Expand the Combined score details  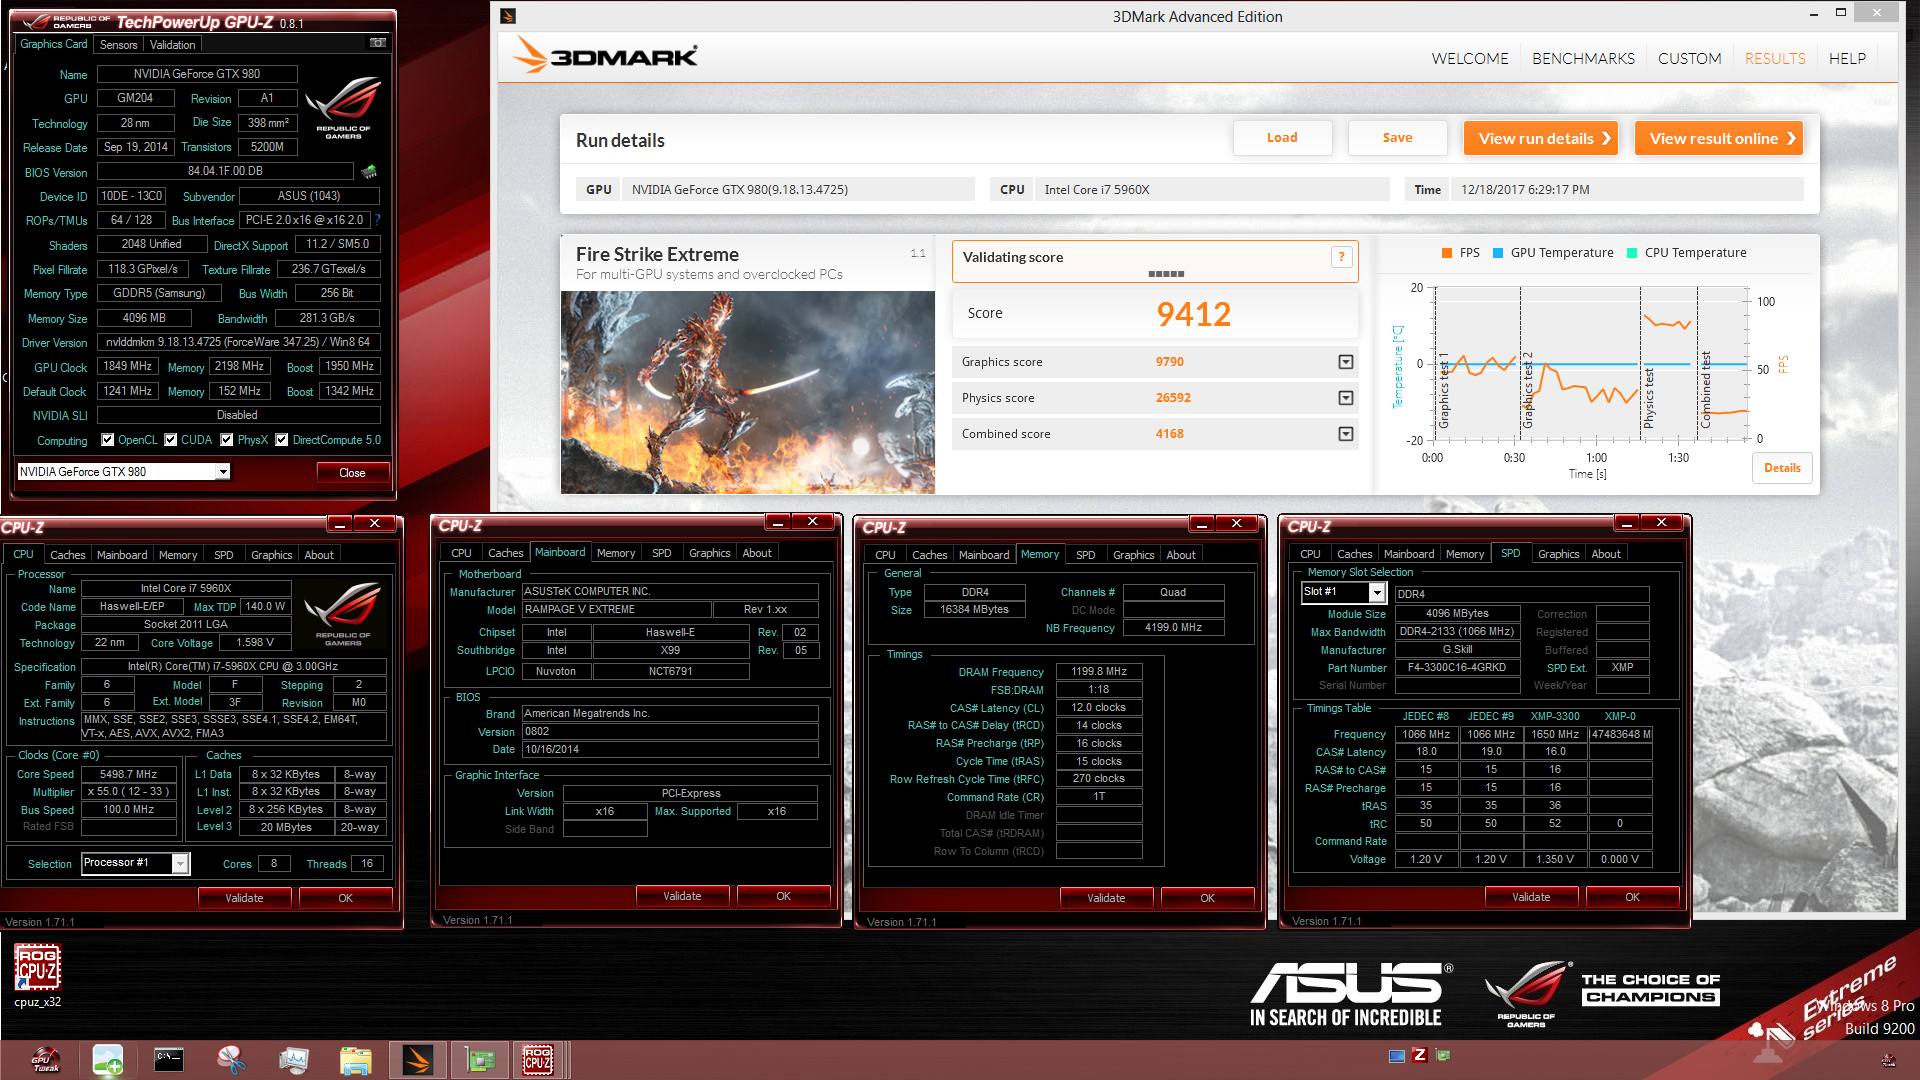point(1346,434)
